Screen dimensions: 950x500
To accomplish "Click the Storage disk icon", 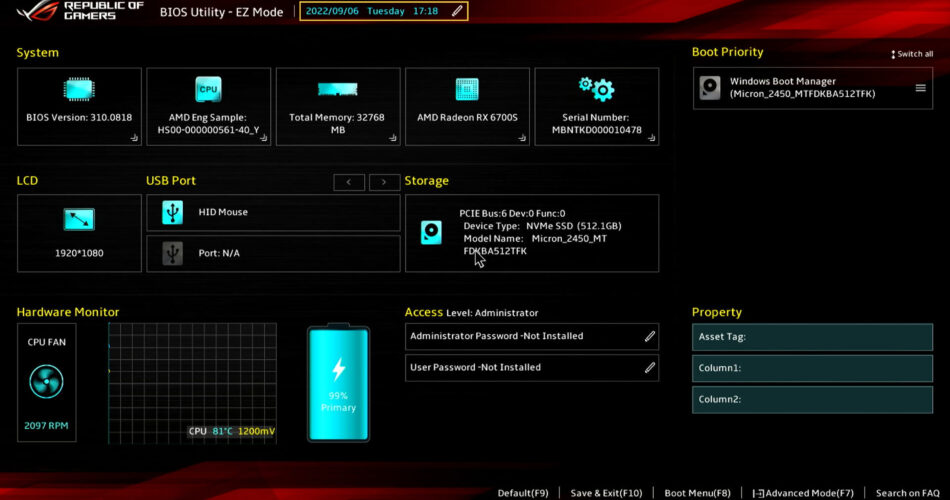I will coord(431,233).
